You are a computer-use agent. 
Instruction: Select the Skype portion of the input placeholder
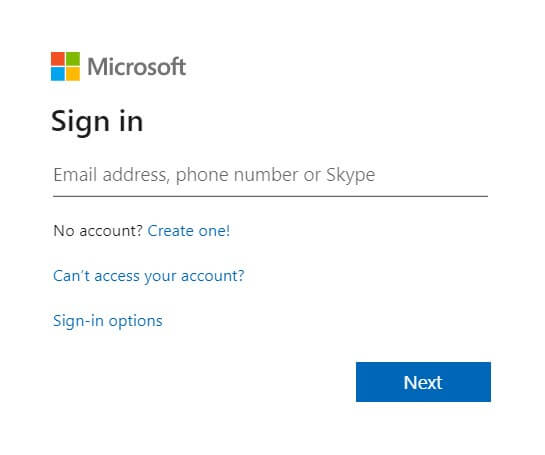click(x=351, y=175)
